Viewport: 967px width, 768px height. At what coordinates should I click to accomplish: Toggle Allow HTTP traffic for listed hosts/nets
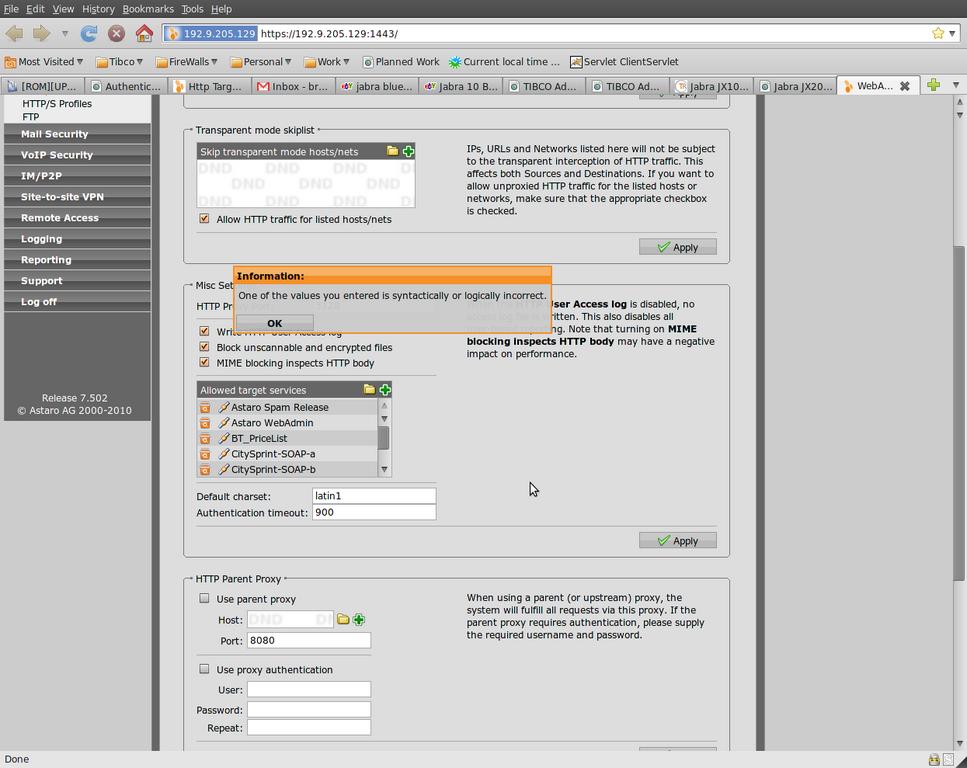pos(205,219)
